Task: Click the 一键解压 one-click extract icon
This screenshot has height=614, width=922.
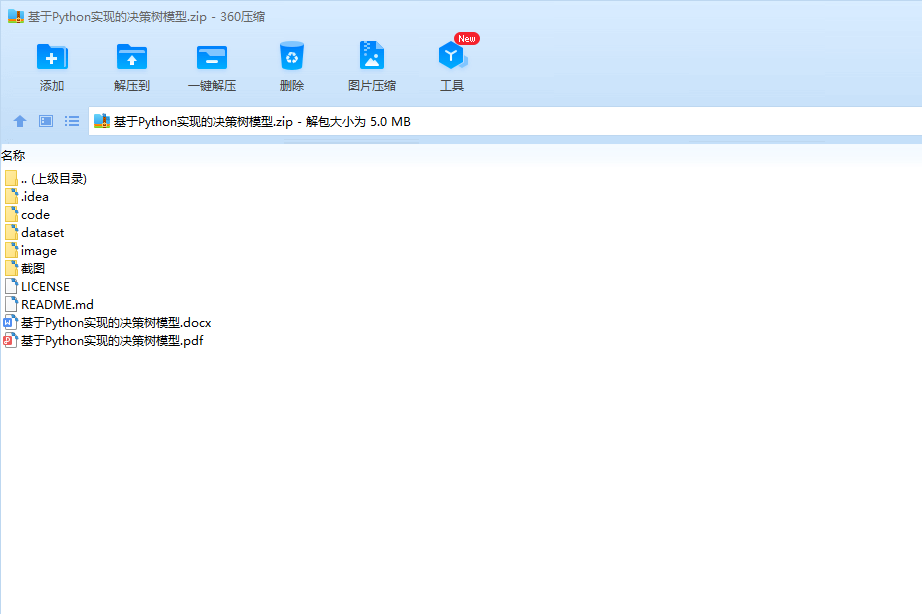Action: click(x=212, y=58)
